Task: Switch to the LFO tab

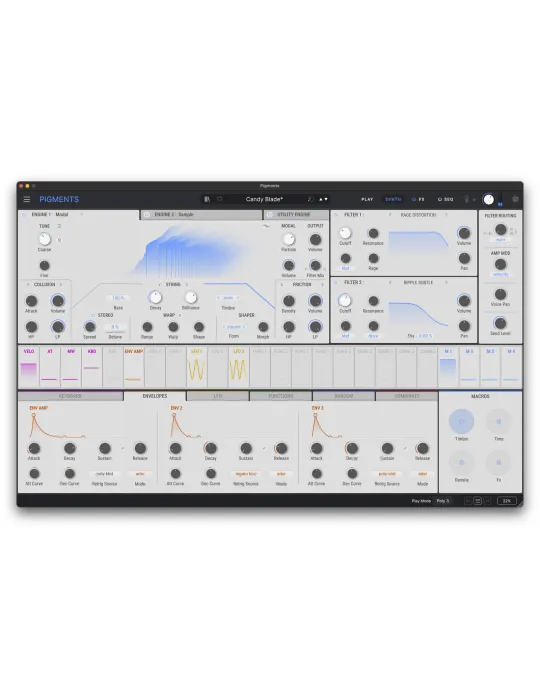Action: (218, 396)
